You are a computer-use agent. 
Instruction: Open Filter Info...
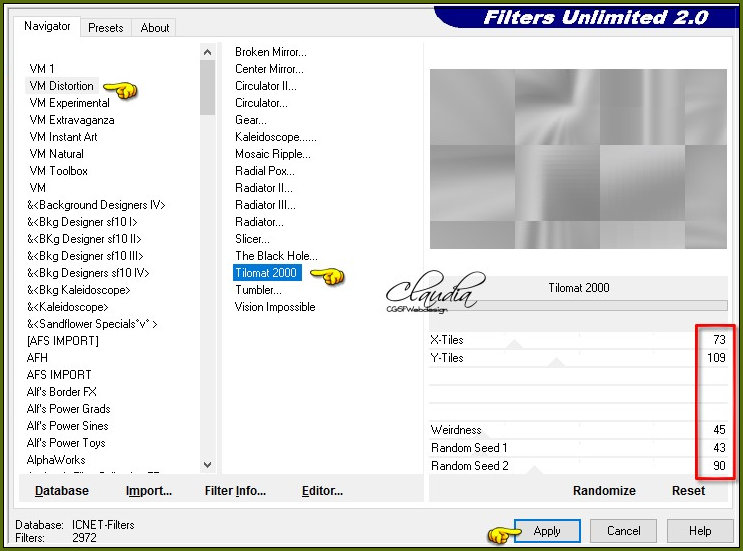coord(235,491)
